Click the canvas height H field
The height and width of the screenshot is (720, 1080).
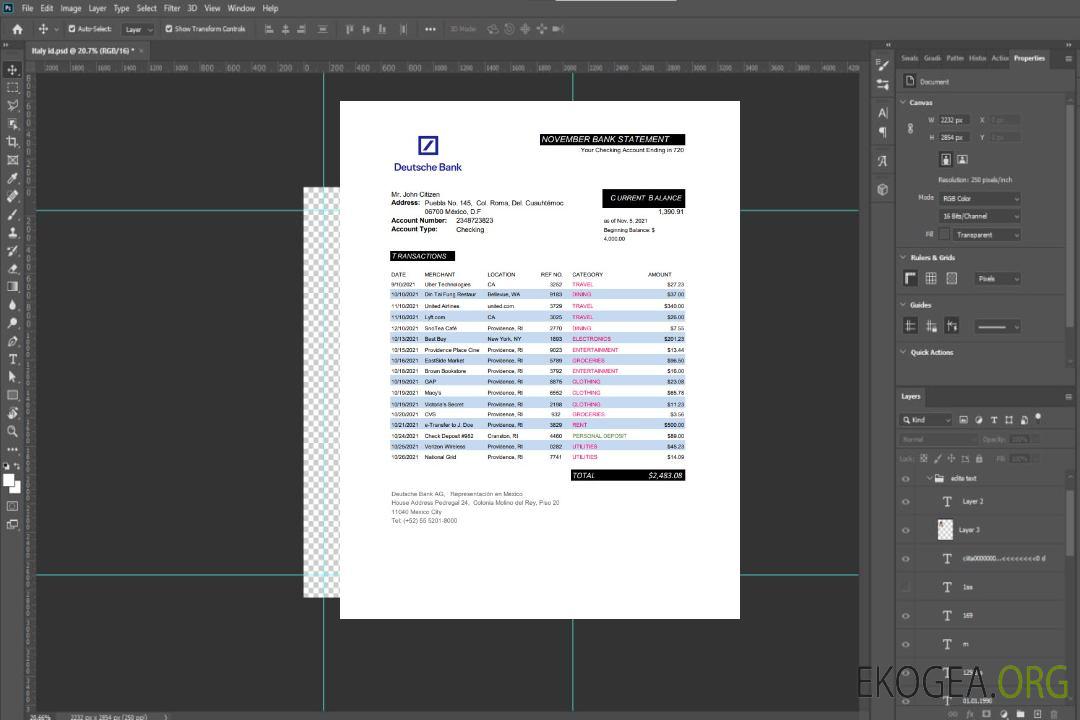point(955,138)
